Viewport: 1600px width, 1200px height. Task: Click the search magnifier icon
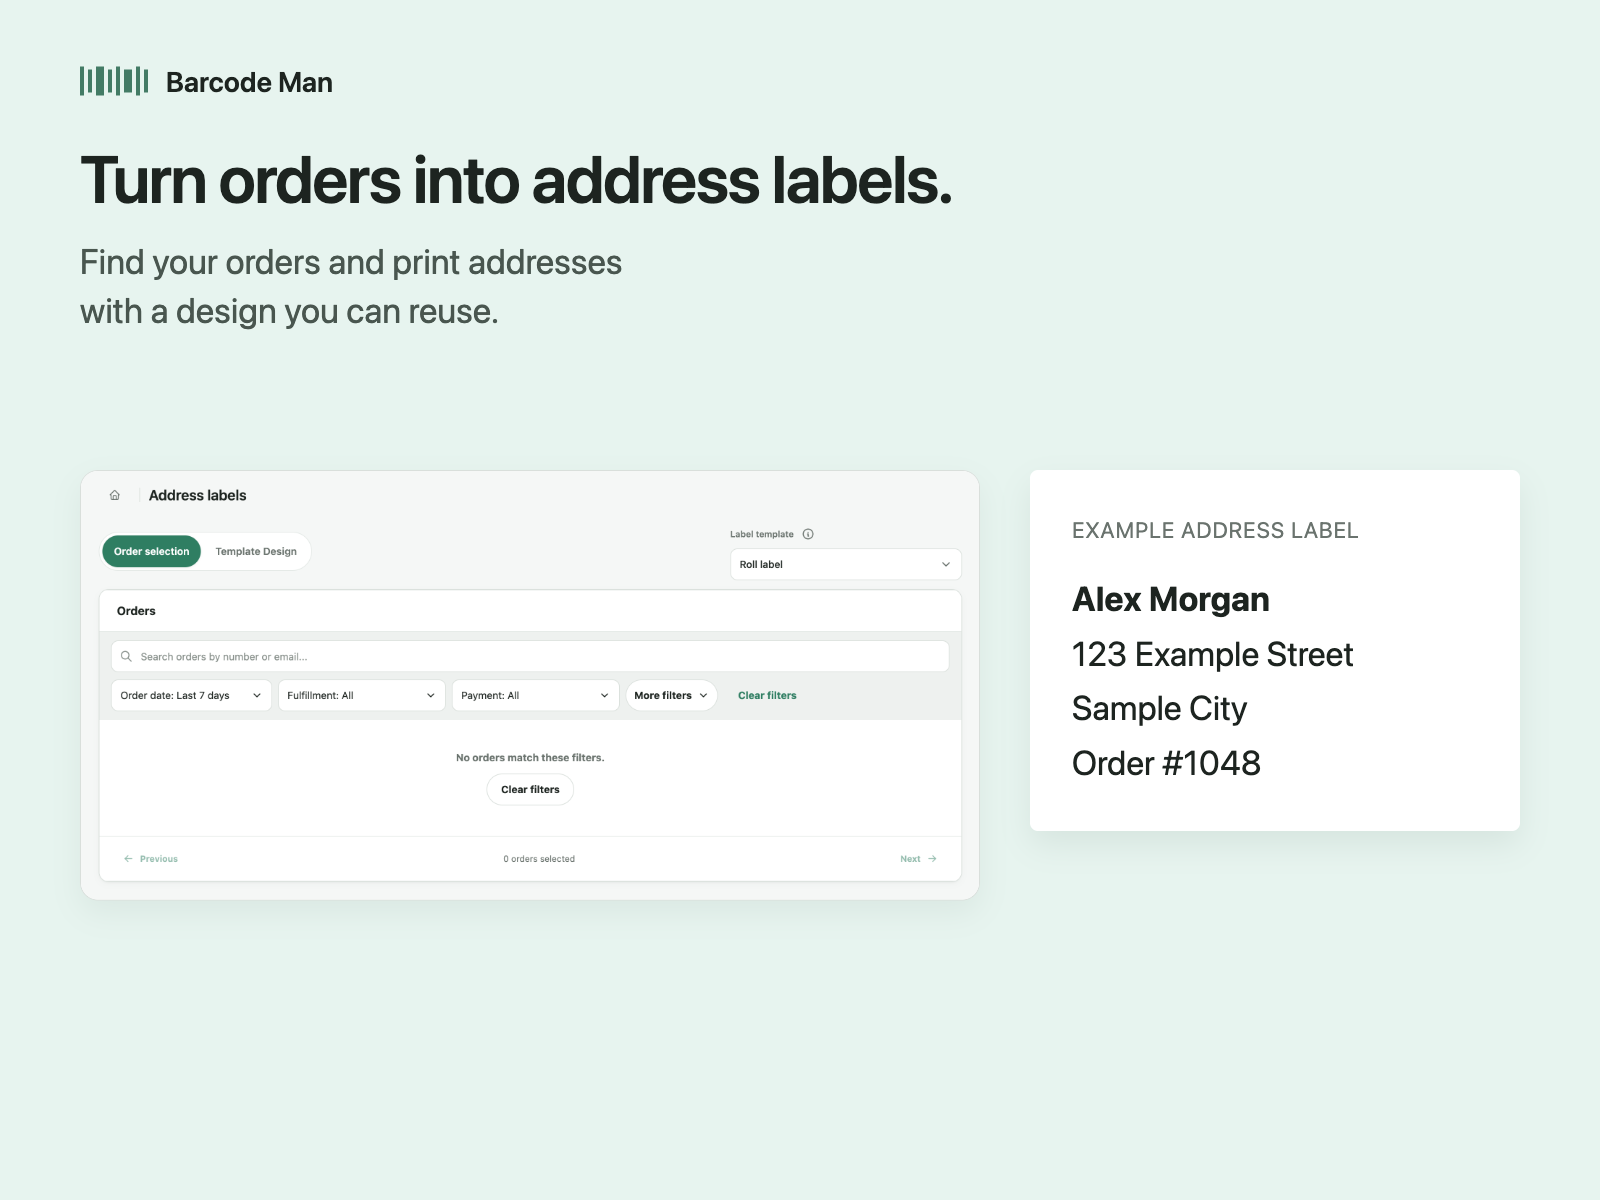(126, 657)
